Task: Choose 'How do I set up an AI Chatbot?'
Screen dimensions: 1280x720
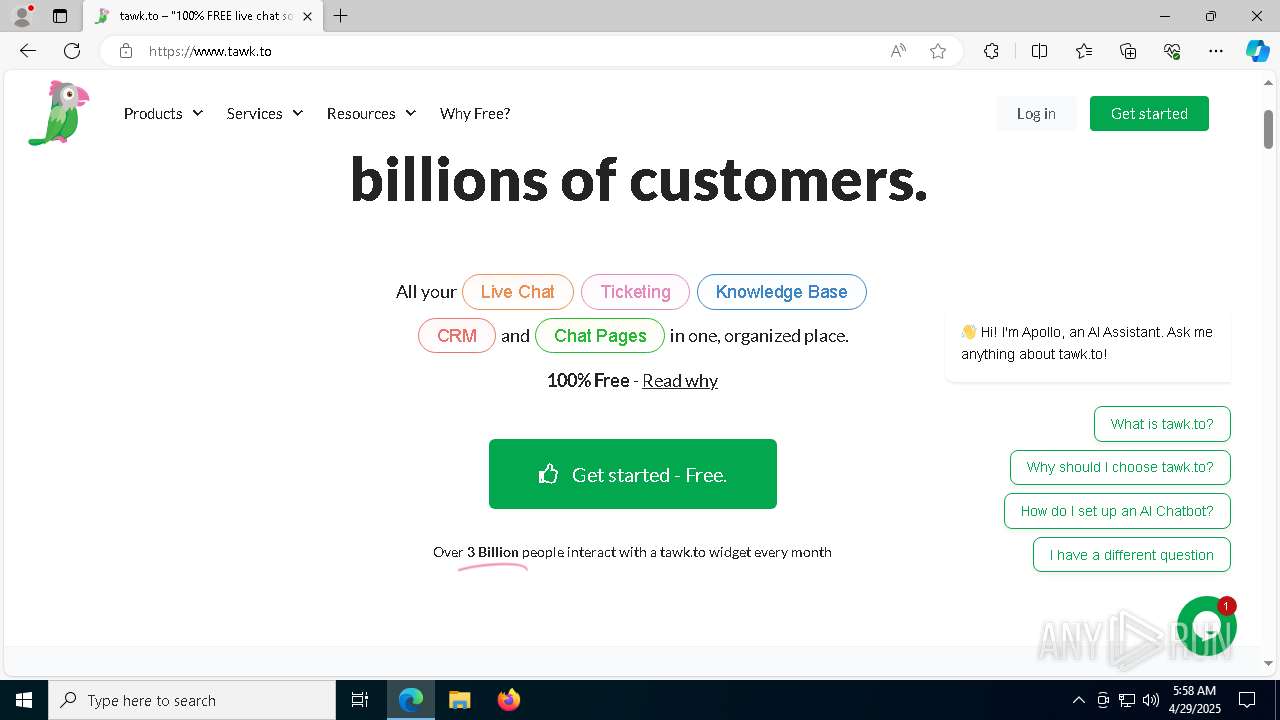Action: pyautogui.click(x=1117, y=511)
